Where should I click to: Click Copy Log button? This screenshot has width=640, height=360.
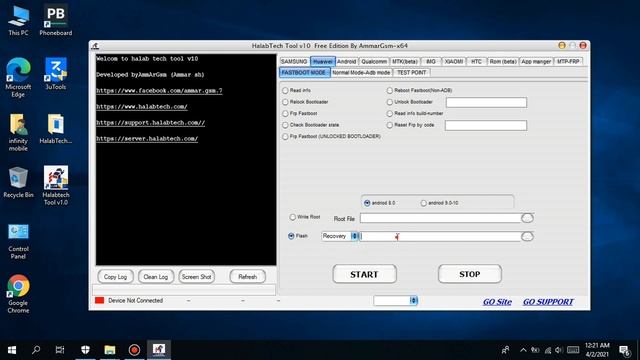pos(115,277)
